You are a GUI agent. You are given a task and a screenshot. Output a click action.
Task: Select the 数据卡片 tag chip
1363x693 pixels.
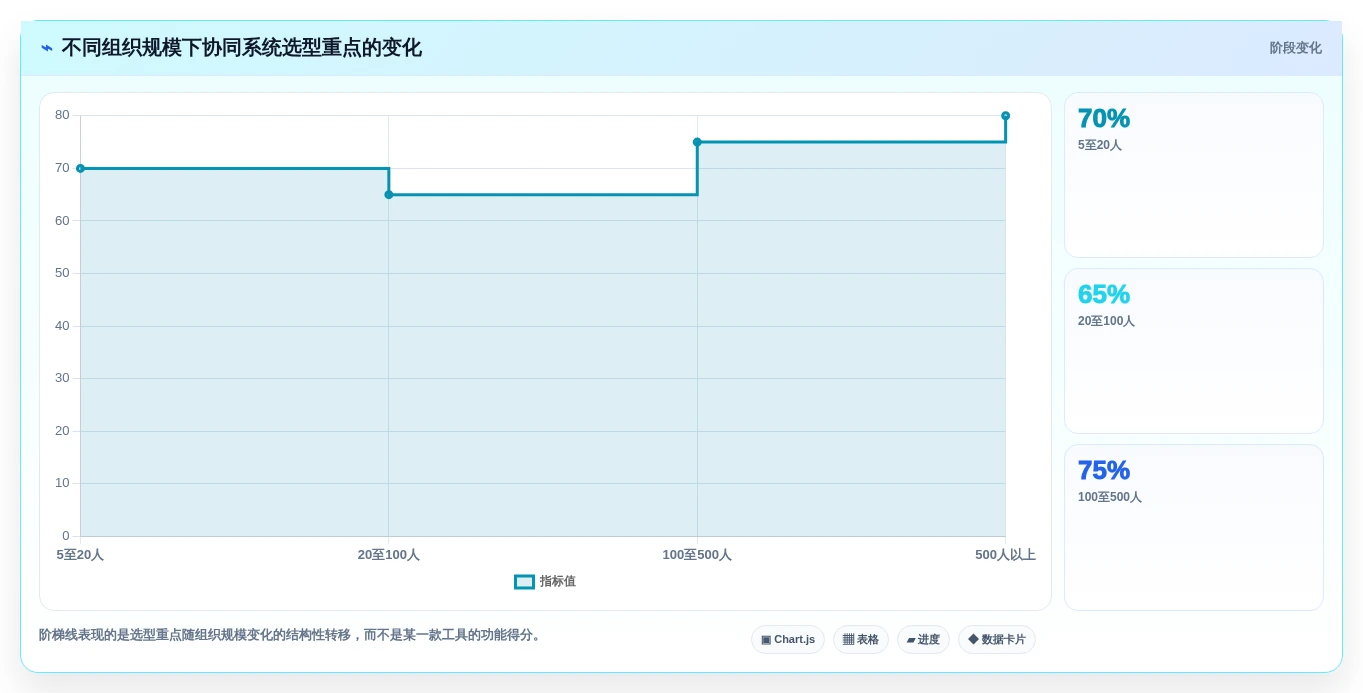click(x=997, y=640)
